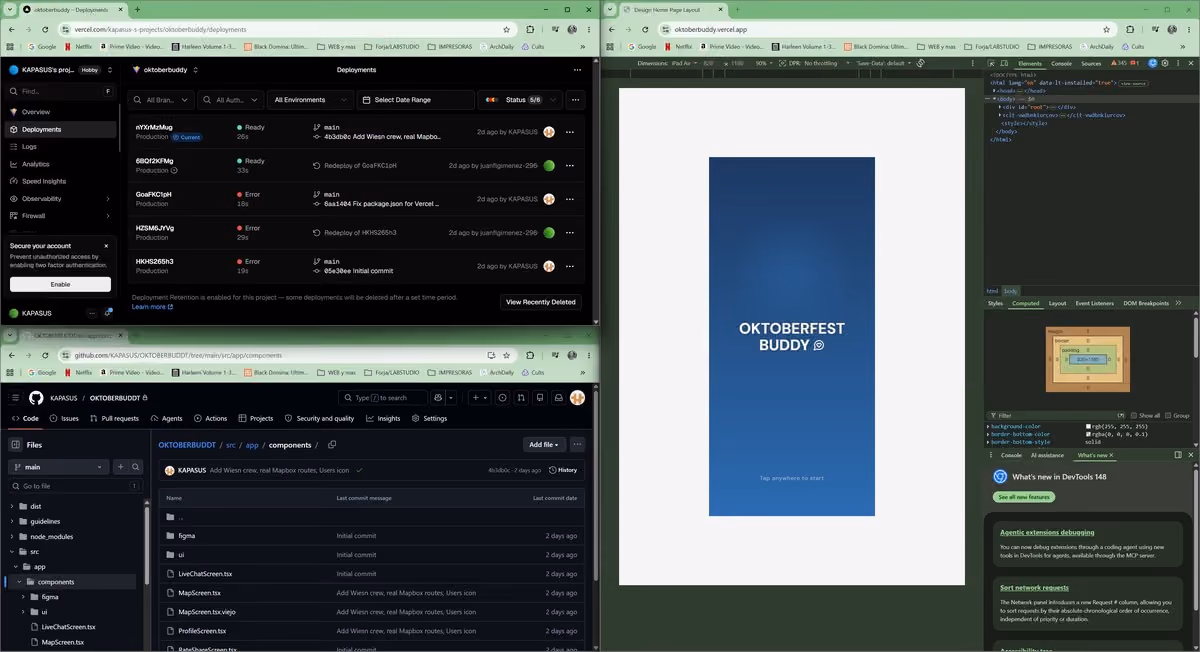Open the main branch selector dropdown

(x=58, y=466)
